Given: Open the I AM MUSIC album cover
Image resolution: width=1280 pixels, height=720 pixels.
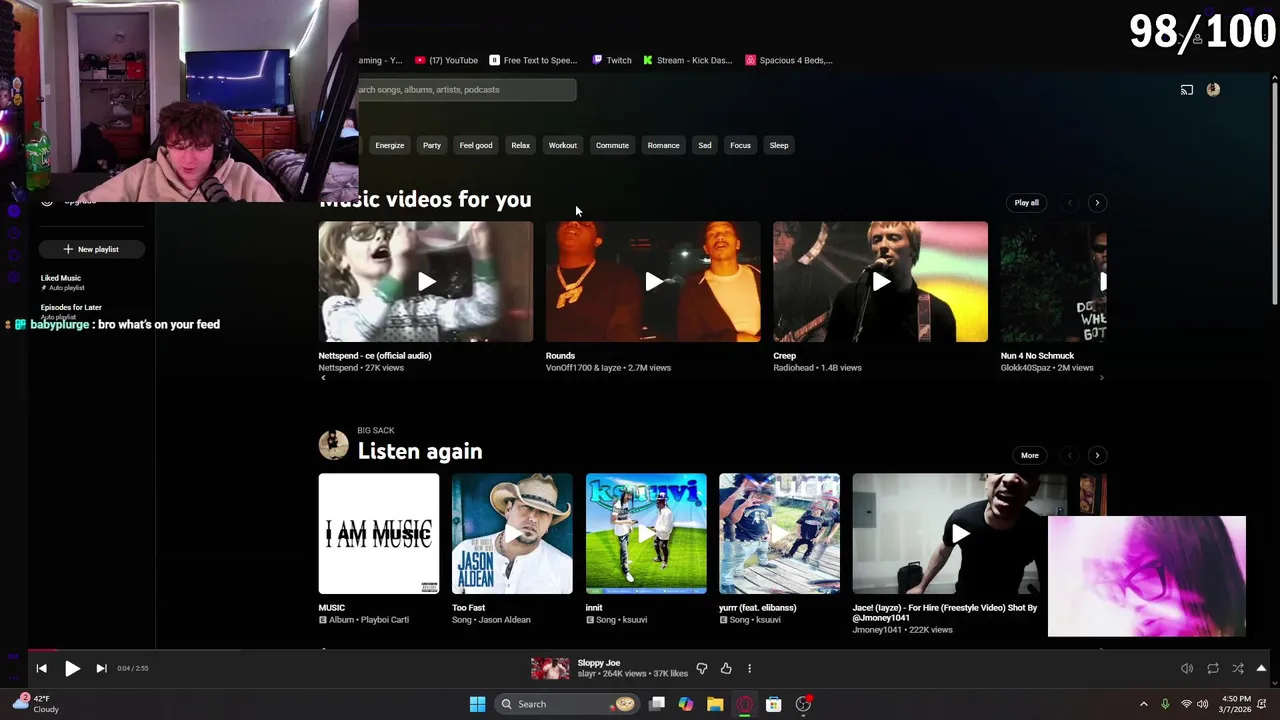Looking at the screenshot, I should coord(379,534).
